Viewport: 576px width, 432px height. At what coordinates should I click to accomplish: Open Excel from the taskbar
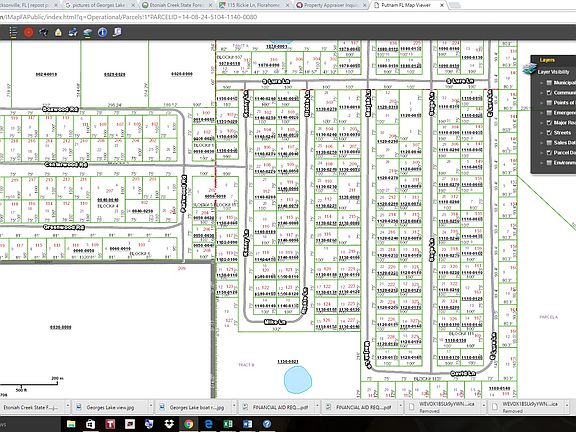228,424
